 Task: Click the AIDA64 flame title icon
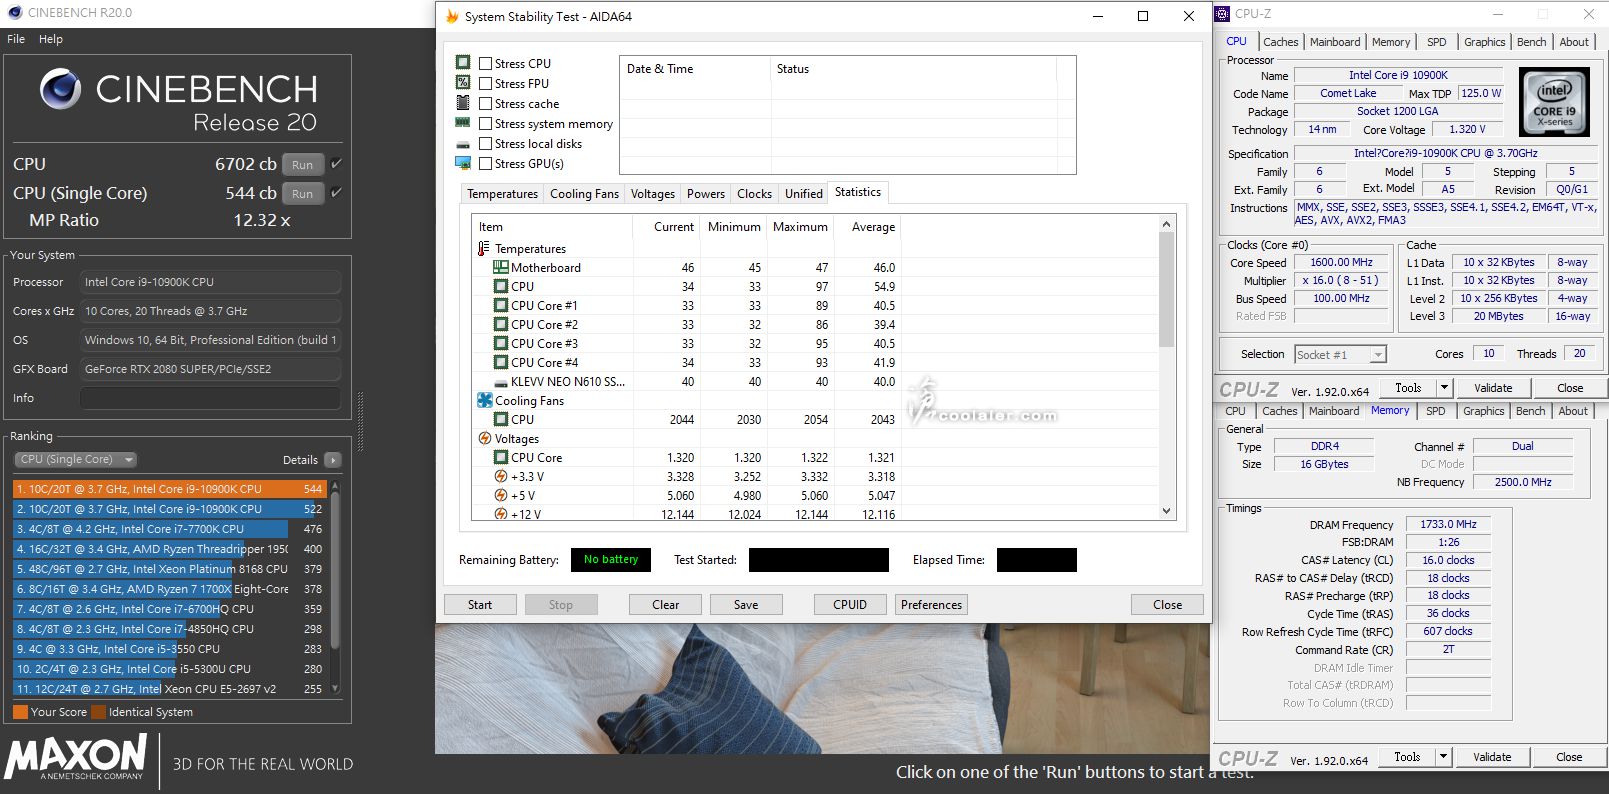(x=452, y=16)
